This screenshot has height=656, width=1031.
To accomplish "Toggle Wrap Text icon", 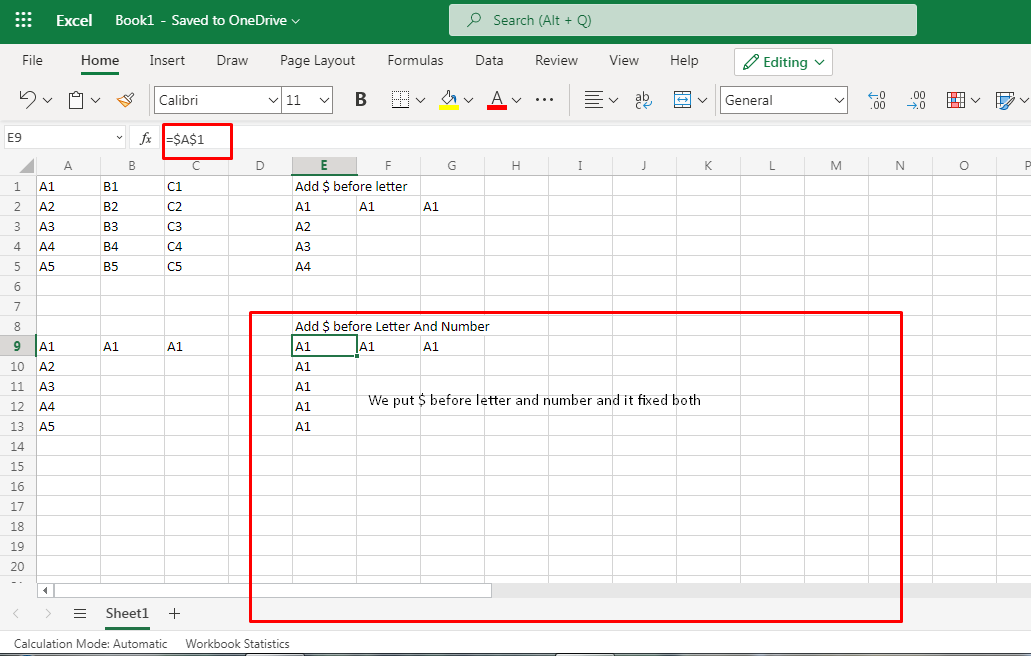I will (643, 100).
